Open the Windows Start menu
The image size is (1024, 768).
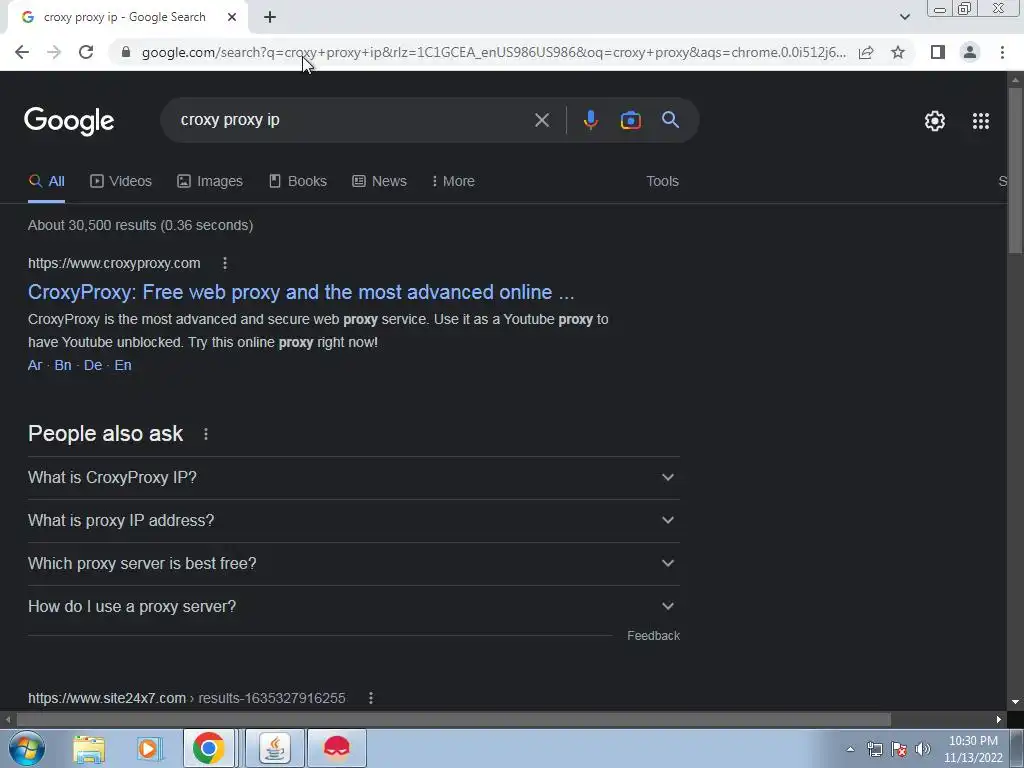click(26, 748)
